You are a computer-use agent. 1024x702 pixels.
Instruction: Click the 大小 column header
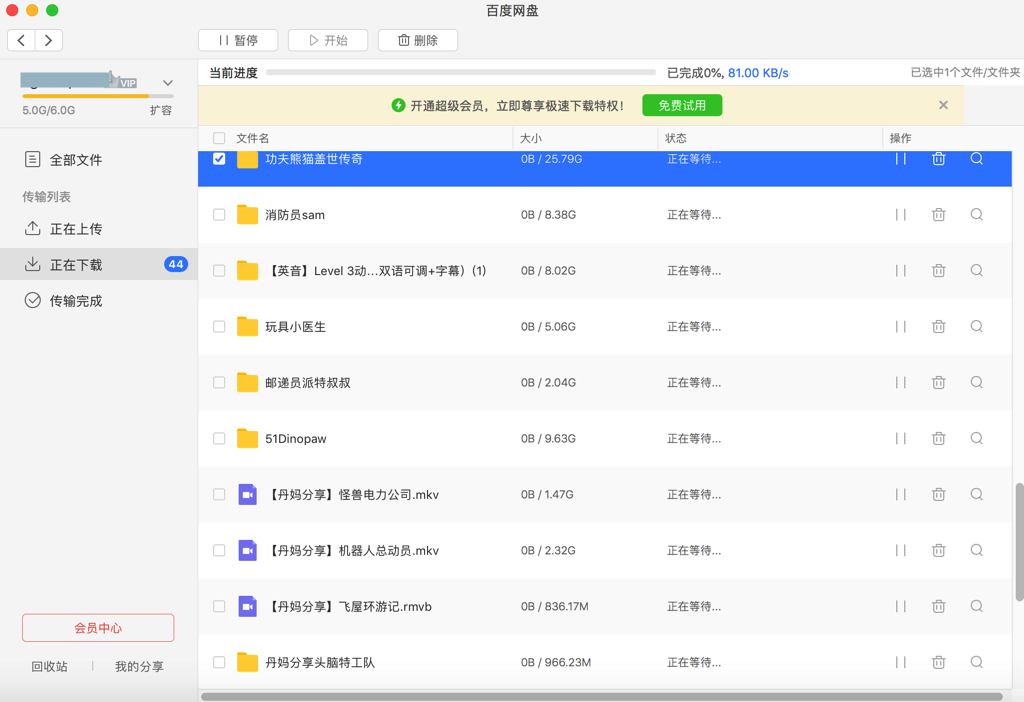pyautogui.click(x=530, y=138)
